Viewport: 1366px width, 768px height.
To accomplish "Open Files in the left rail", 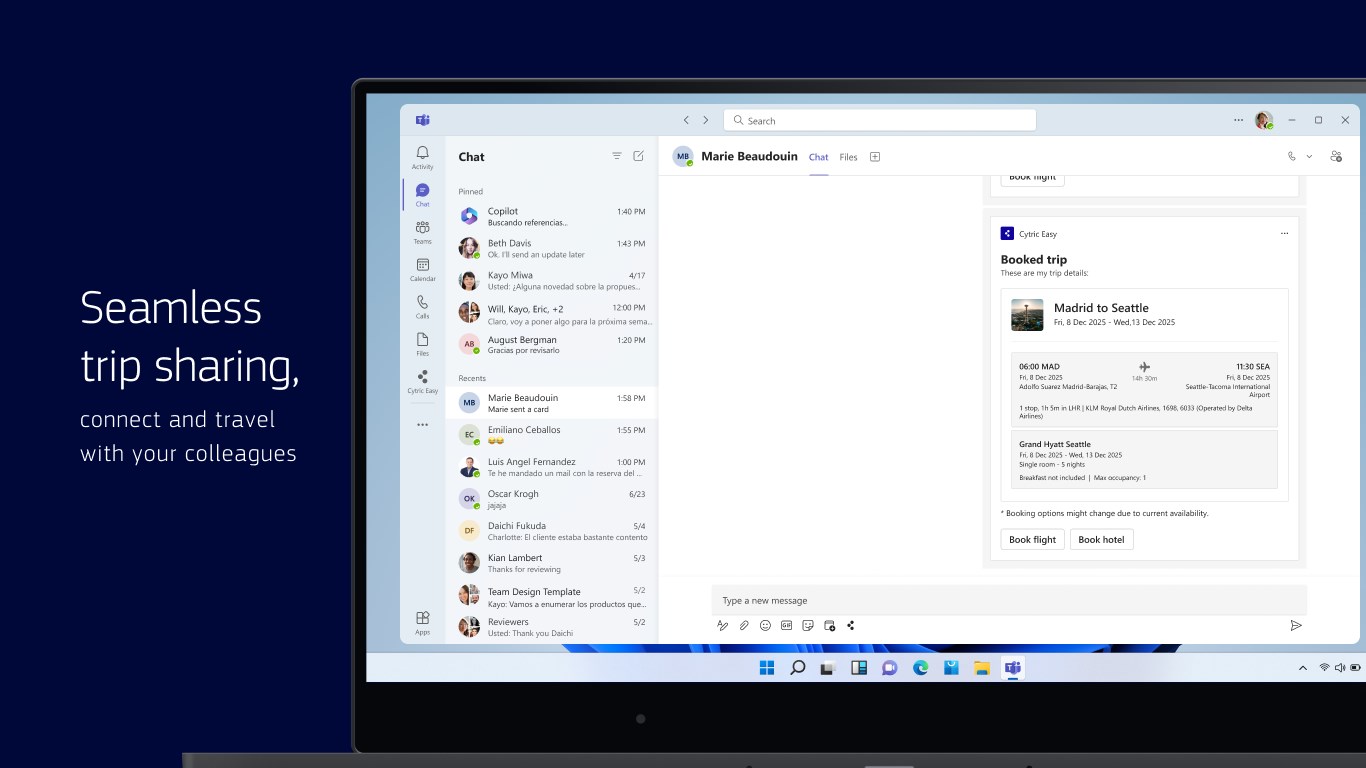I will (422, 344).
